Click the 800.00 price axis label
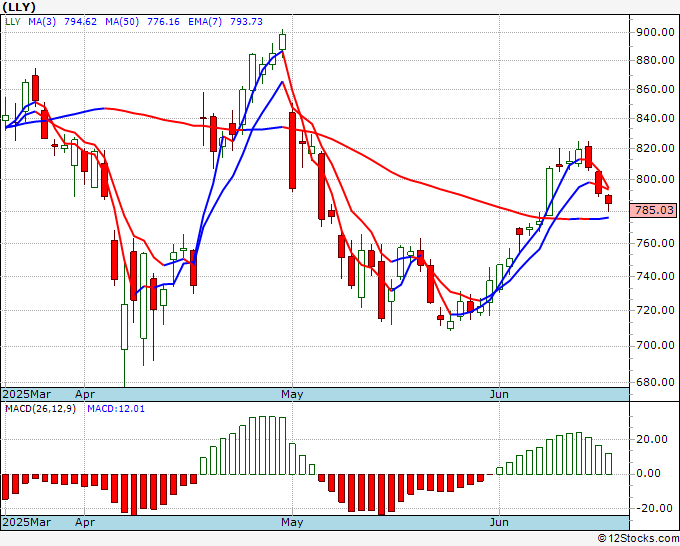 click(x=655, y=180)
